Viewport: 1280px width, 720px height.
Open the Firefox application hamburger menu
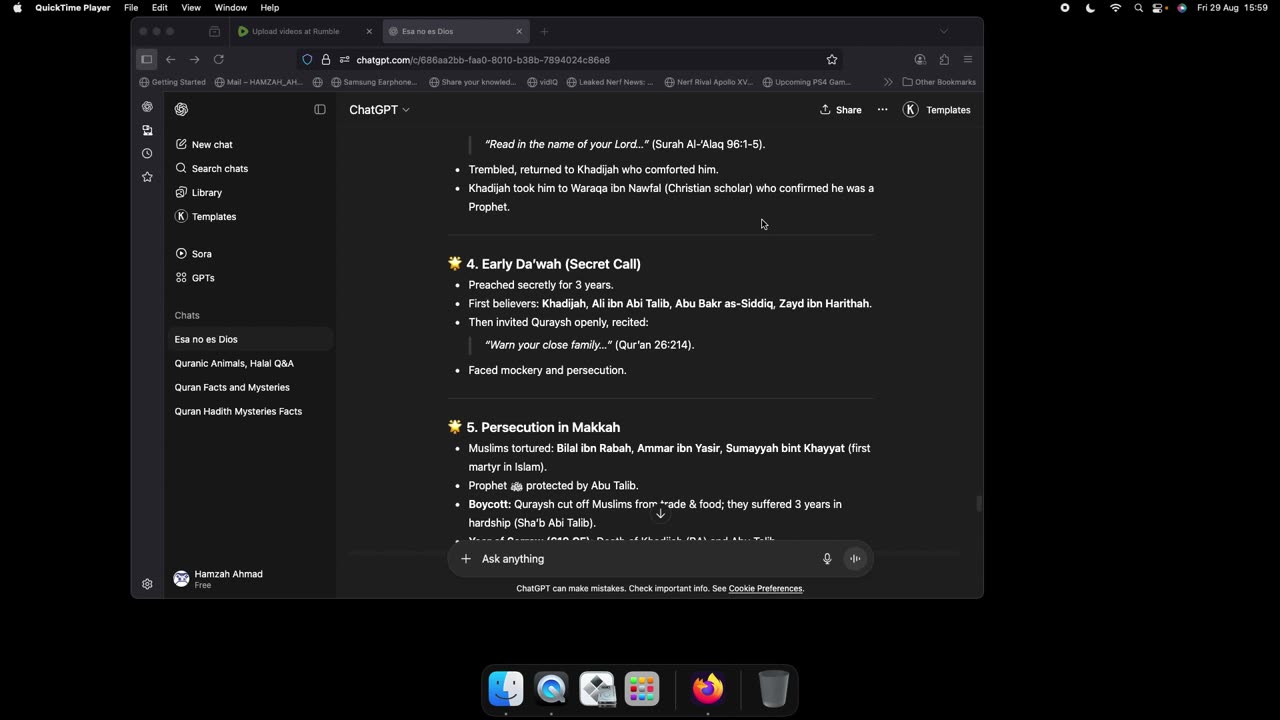tap(968, 59)
